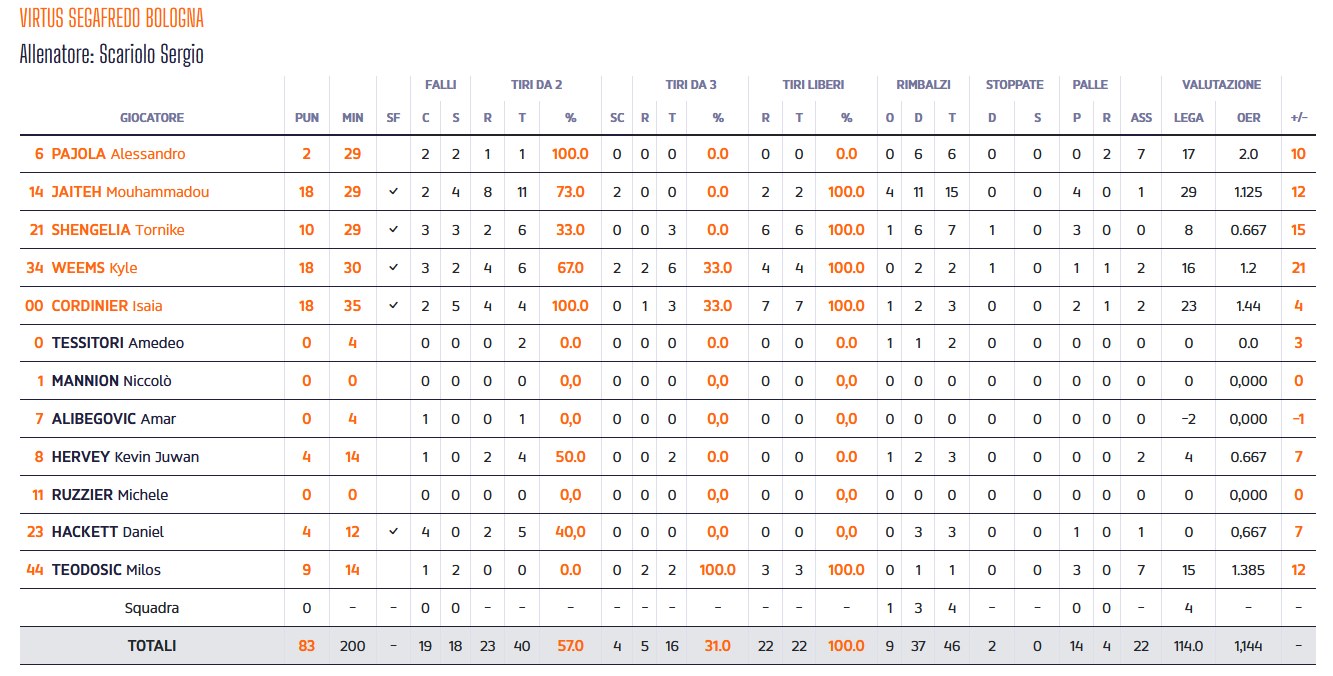This screenshot has height=676, width=1333.
Task: Click coach name Scariolo Sergio
Action: (x=151, y=54)
